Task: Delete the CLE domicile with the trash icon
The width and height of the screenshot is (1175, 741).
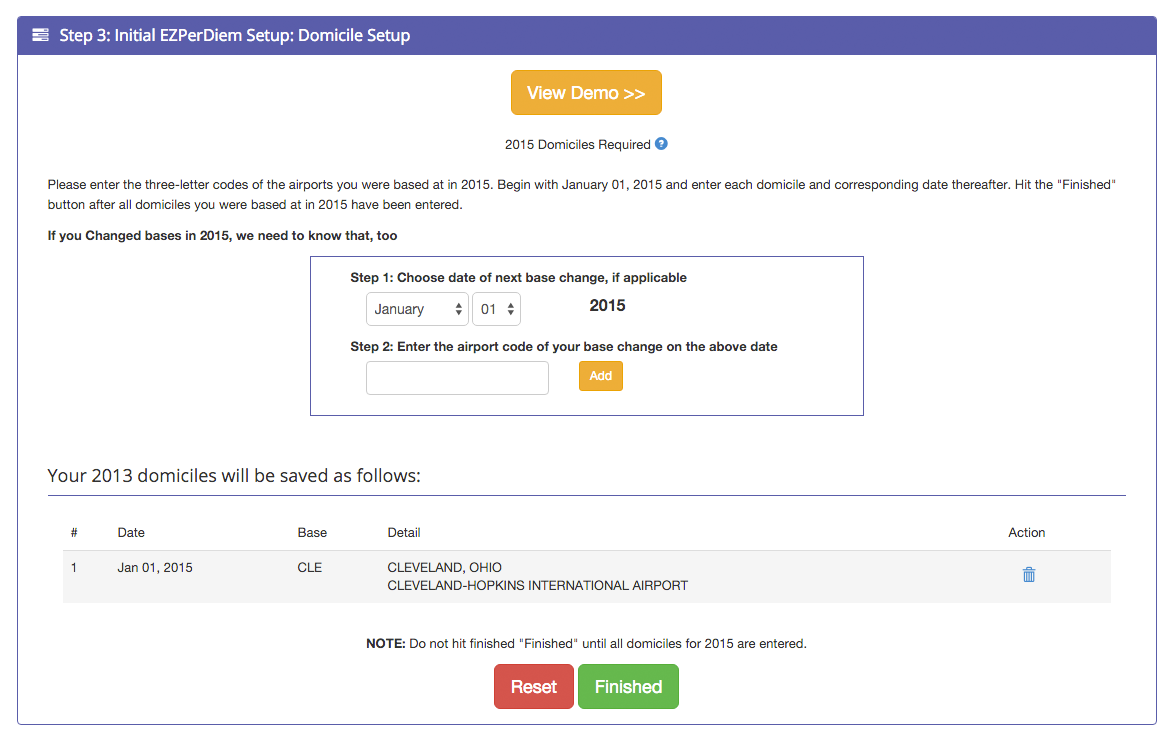Action: tap(1028, 575)
